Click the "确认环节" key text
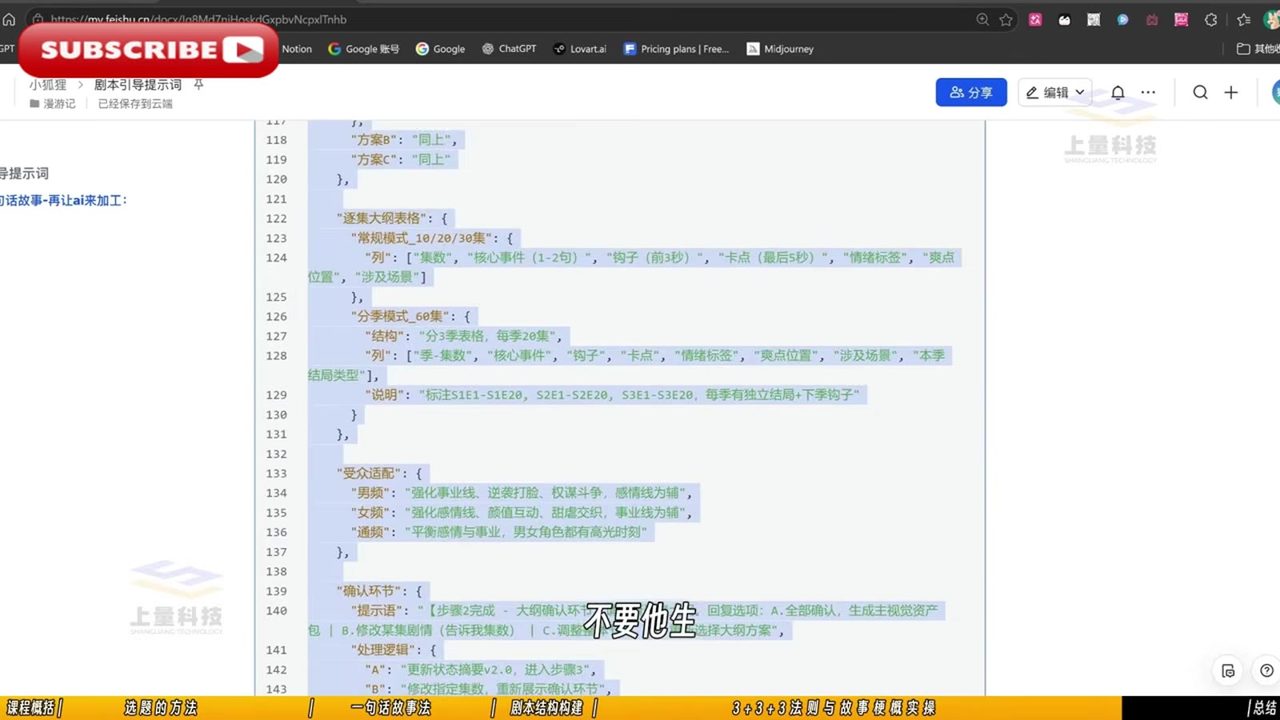 [370, 591]
